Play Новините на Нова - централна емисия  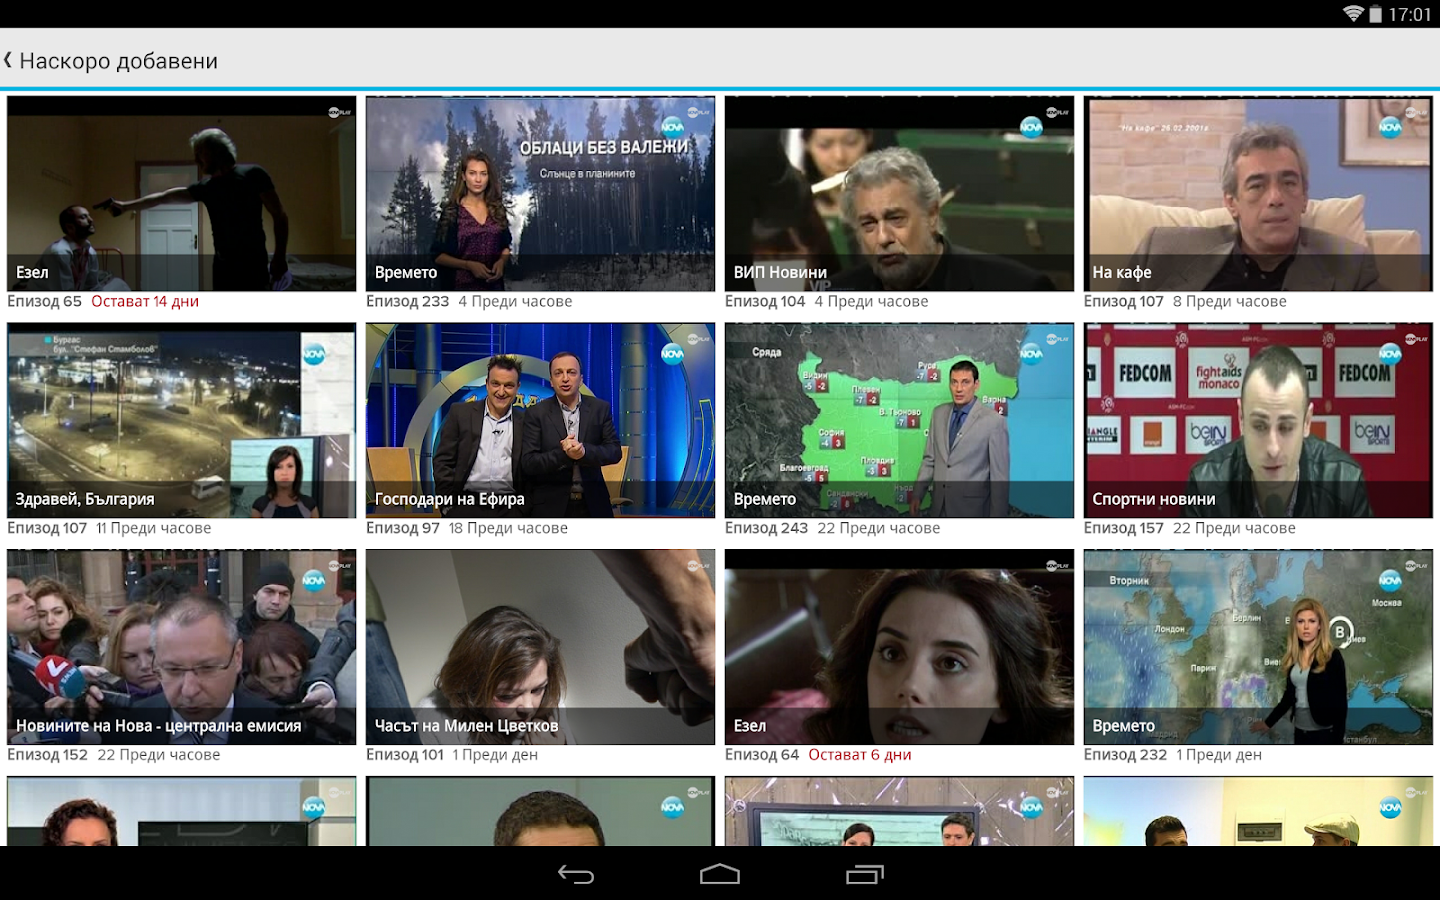tap(181, 647)
